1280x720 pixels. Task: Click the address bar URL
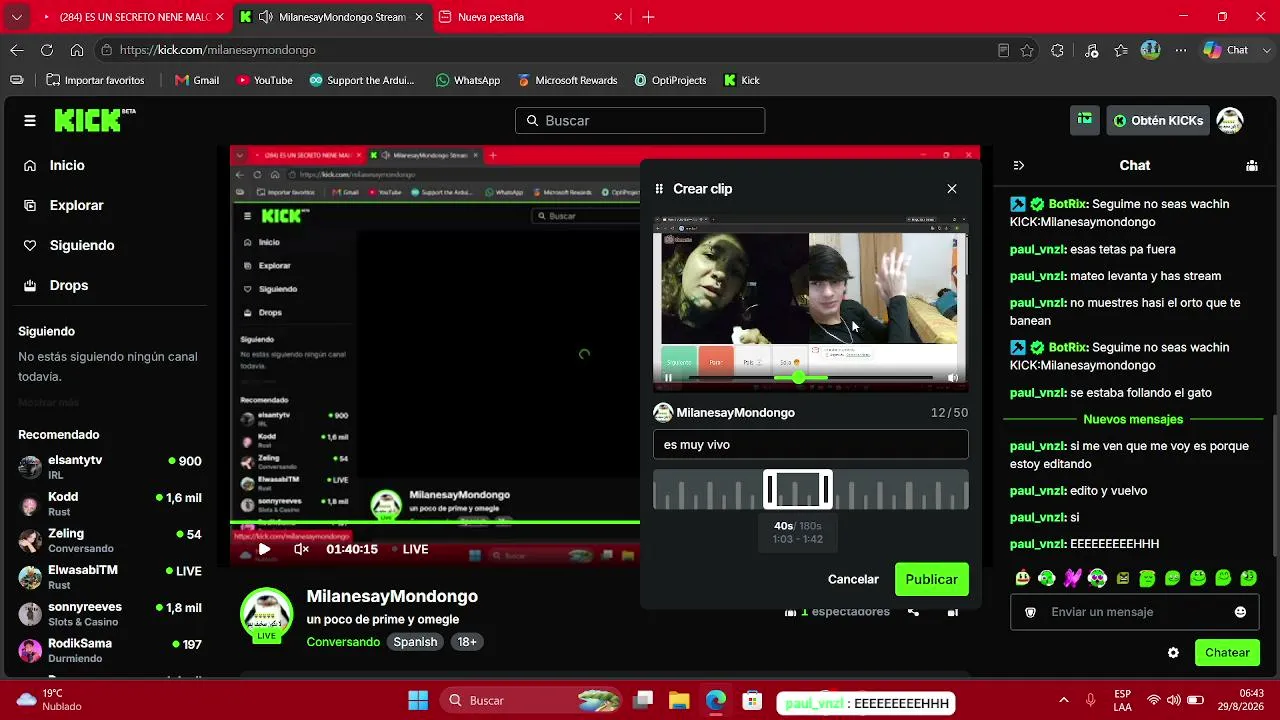[218, 50]
